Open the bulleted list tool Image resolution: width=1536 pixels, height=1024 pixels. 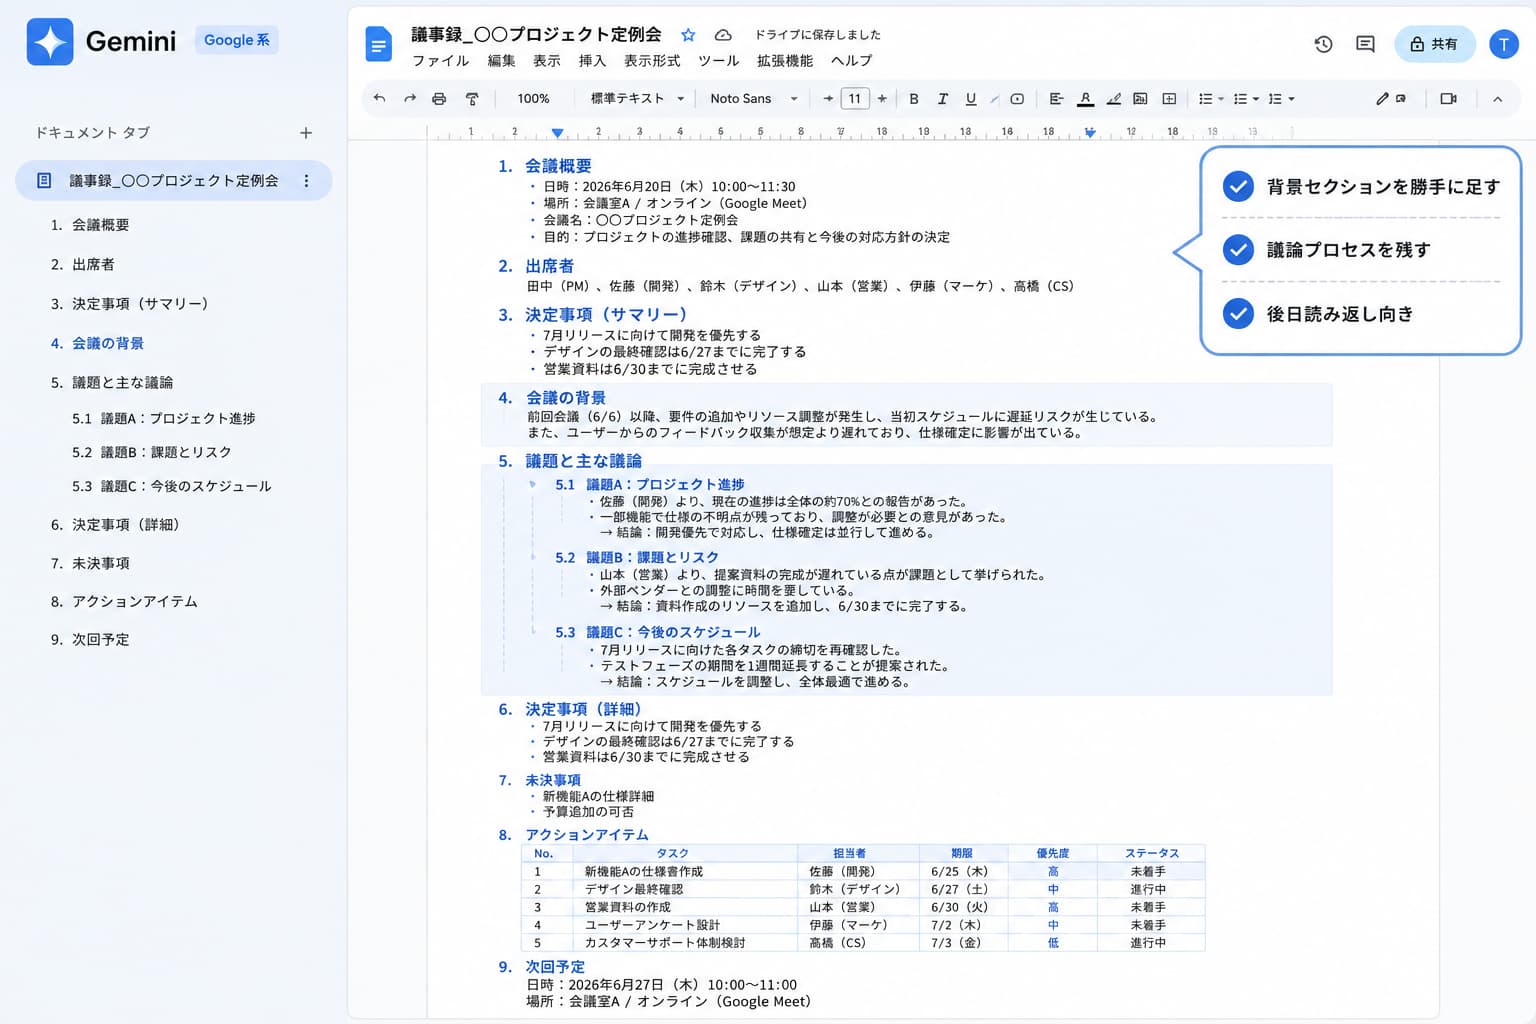(x=1210, y=99)
